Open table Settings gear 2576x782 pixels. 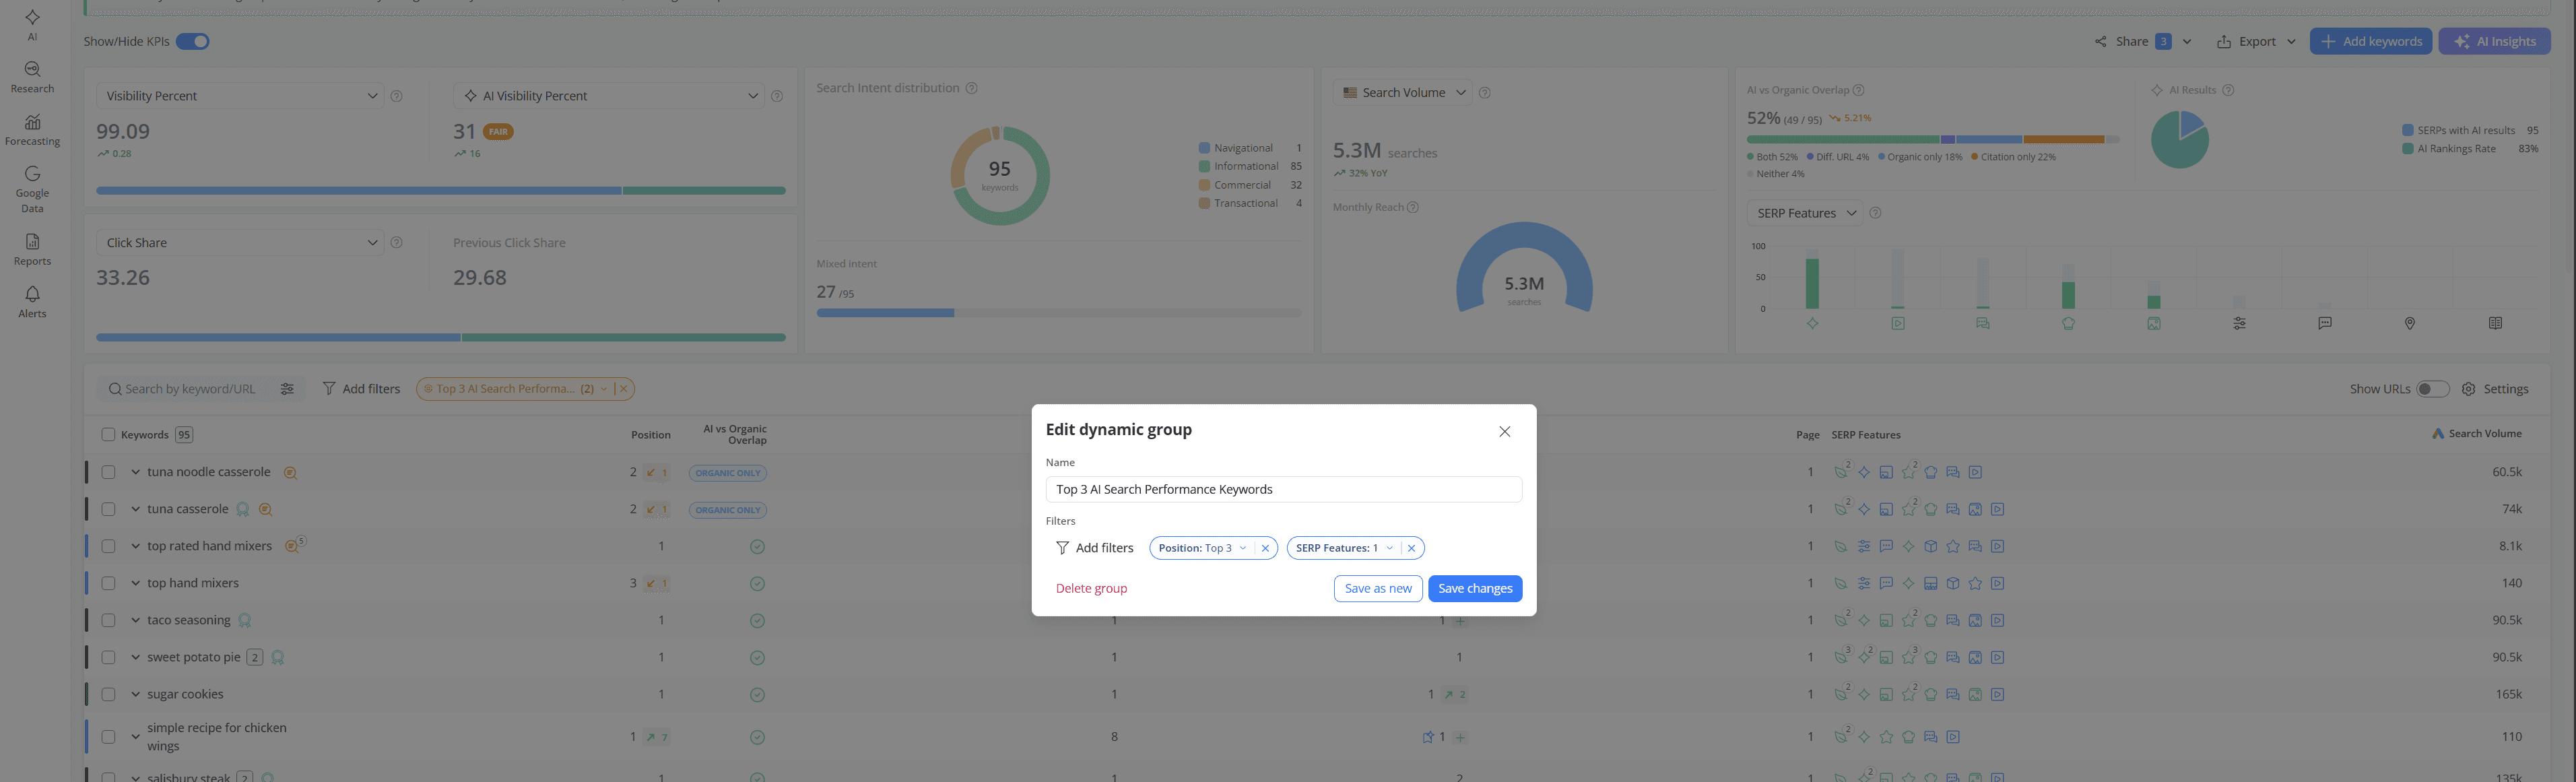coord(2496,389)
